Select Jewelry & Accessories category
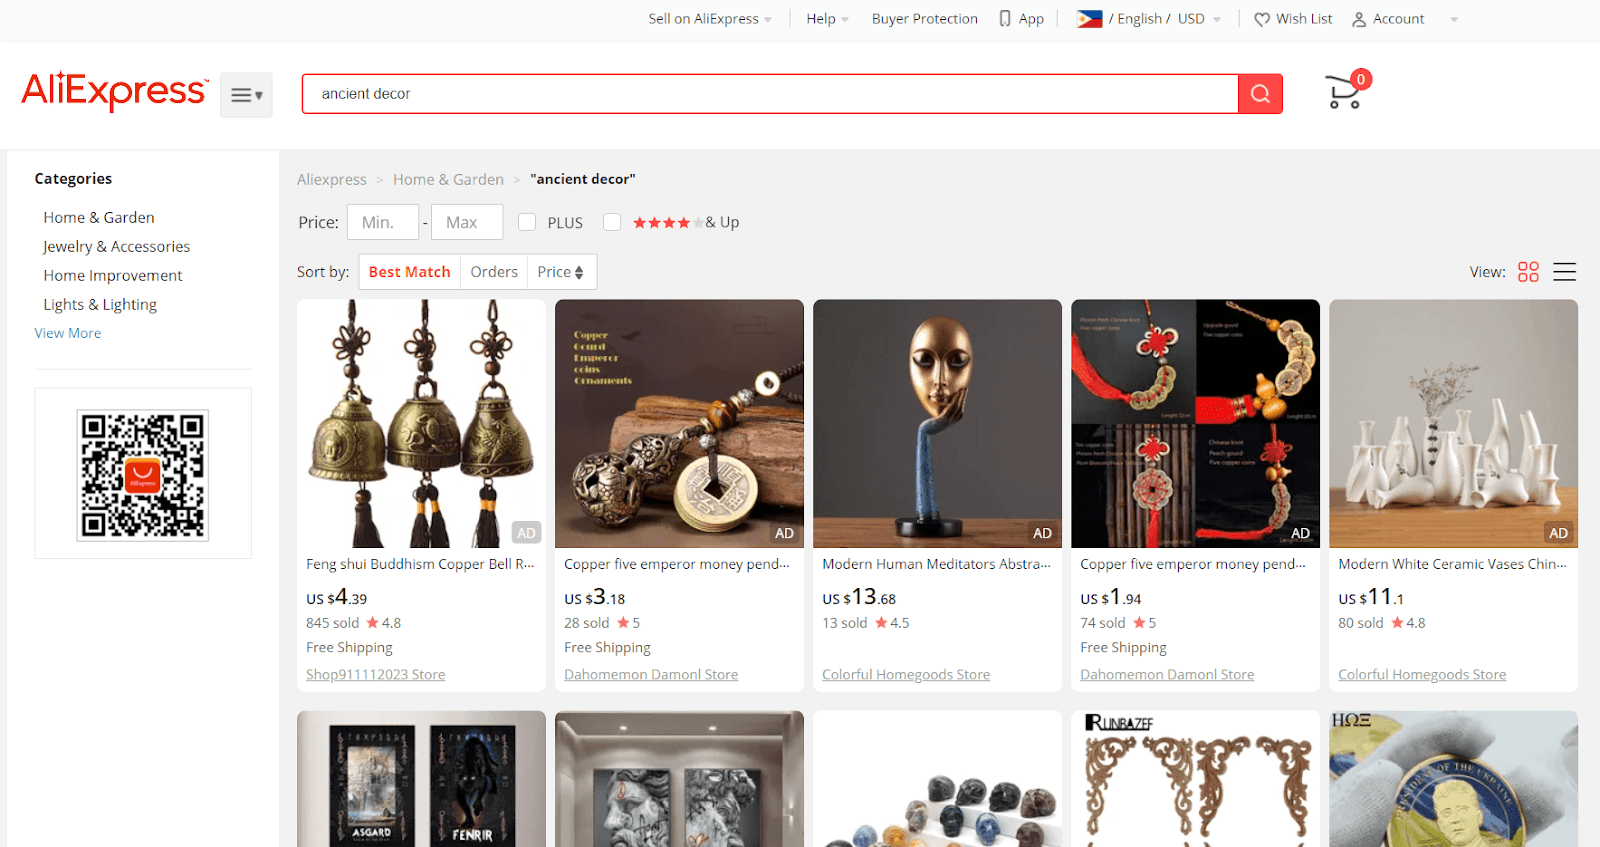The height and width of the screenshot is (847, 1600). (x=116, y=246)
